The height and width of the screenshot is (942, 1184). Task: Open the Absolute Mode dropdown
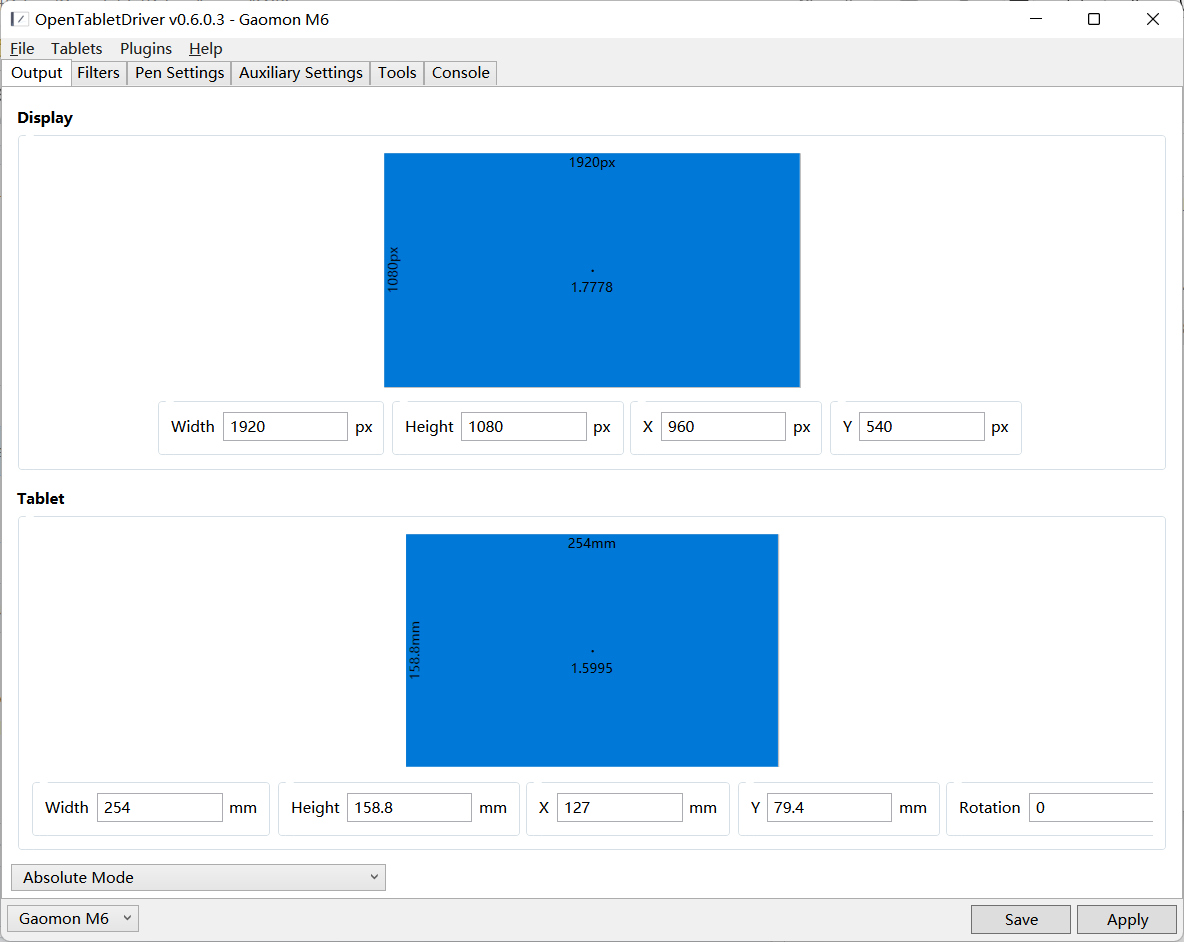tap(198, 877)
